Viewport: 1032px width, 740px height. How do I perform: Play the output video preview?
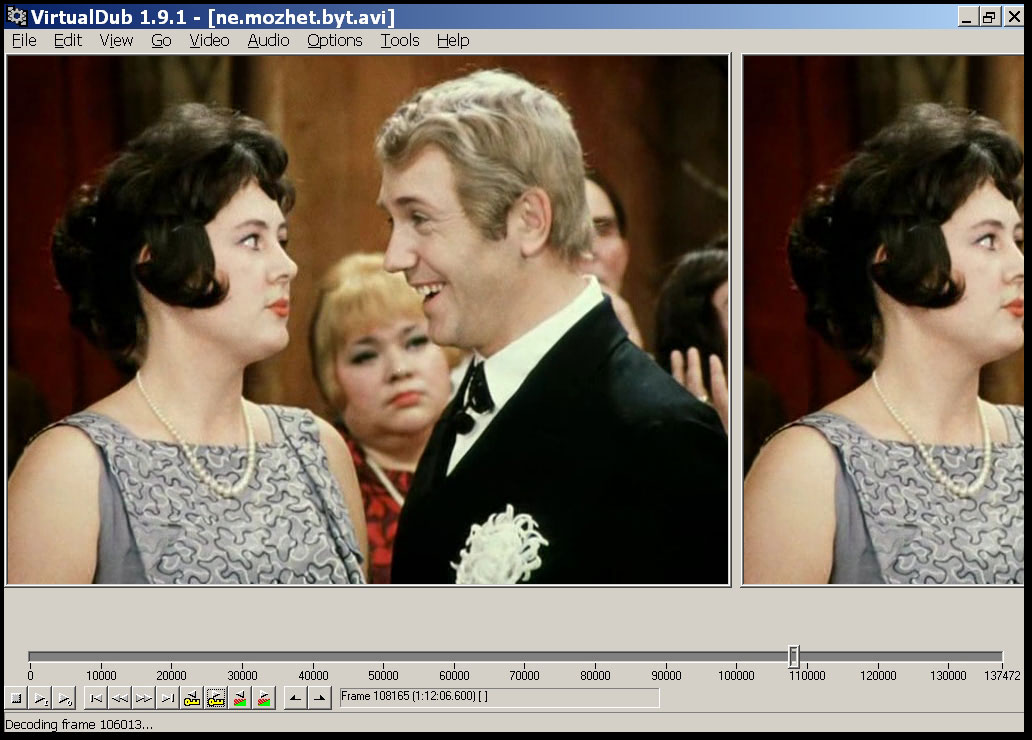(64, 698)
